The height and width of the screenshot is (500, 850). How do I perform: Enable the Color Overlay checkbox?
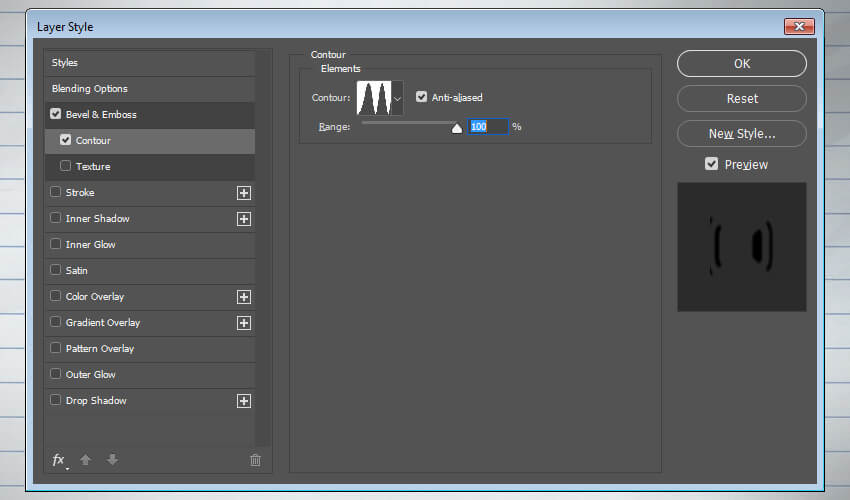click(x=55, y=296)
